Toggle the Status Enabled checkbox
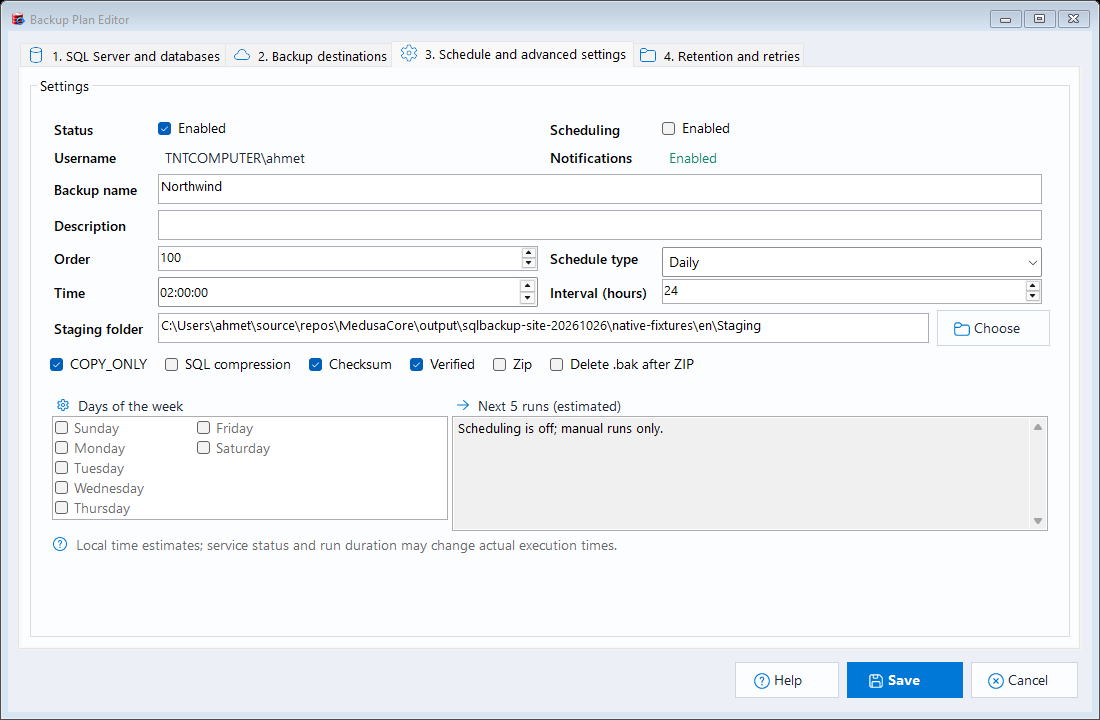 (x=165, y=128)
